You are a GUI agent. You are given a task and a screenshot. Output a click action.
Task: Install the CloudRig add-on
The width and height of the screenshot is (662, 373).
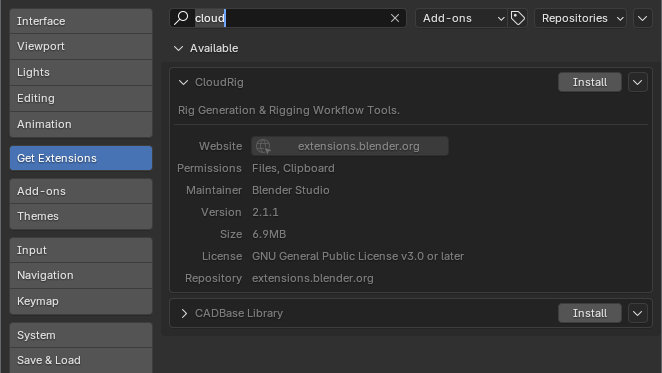click(x=590, y=82)
